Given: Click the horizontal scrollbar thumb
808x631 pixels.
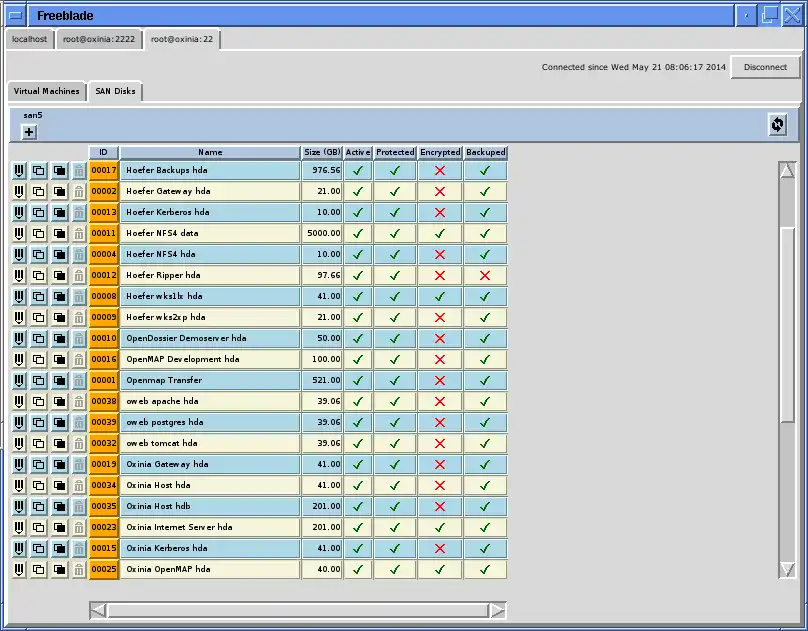Looking at the screenshot, I should (x=298, y=610).
